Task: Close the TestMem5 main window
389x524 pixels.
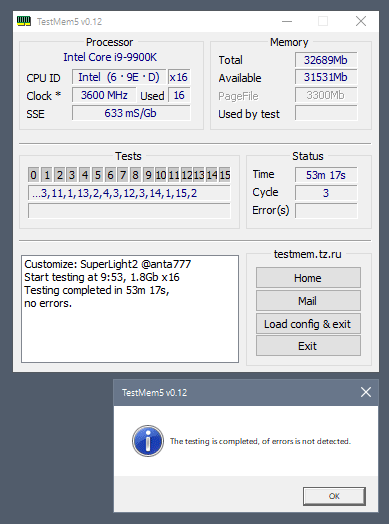Action: [361, 21]
